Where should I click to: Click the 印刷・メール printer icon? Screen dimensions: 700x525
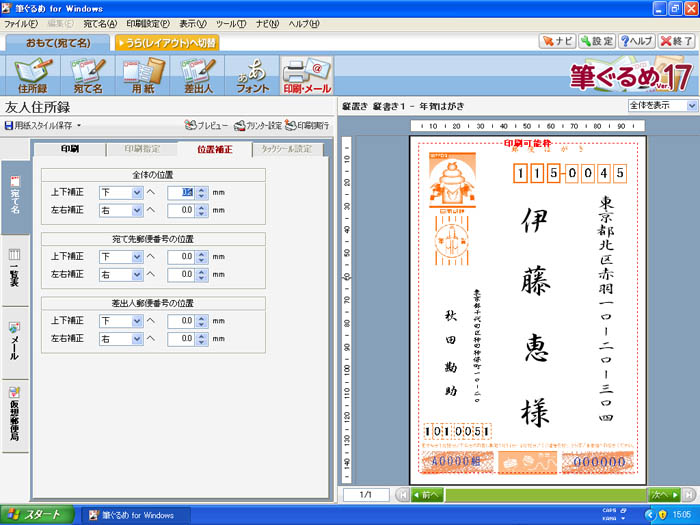click(x=306, y=75)
